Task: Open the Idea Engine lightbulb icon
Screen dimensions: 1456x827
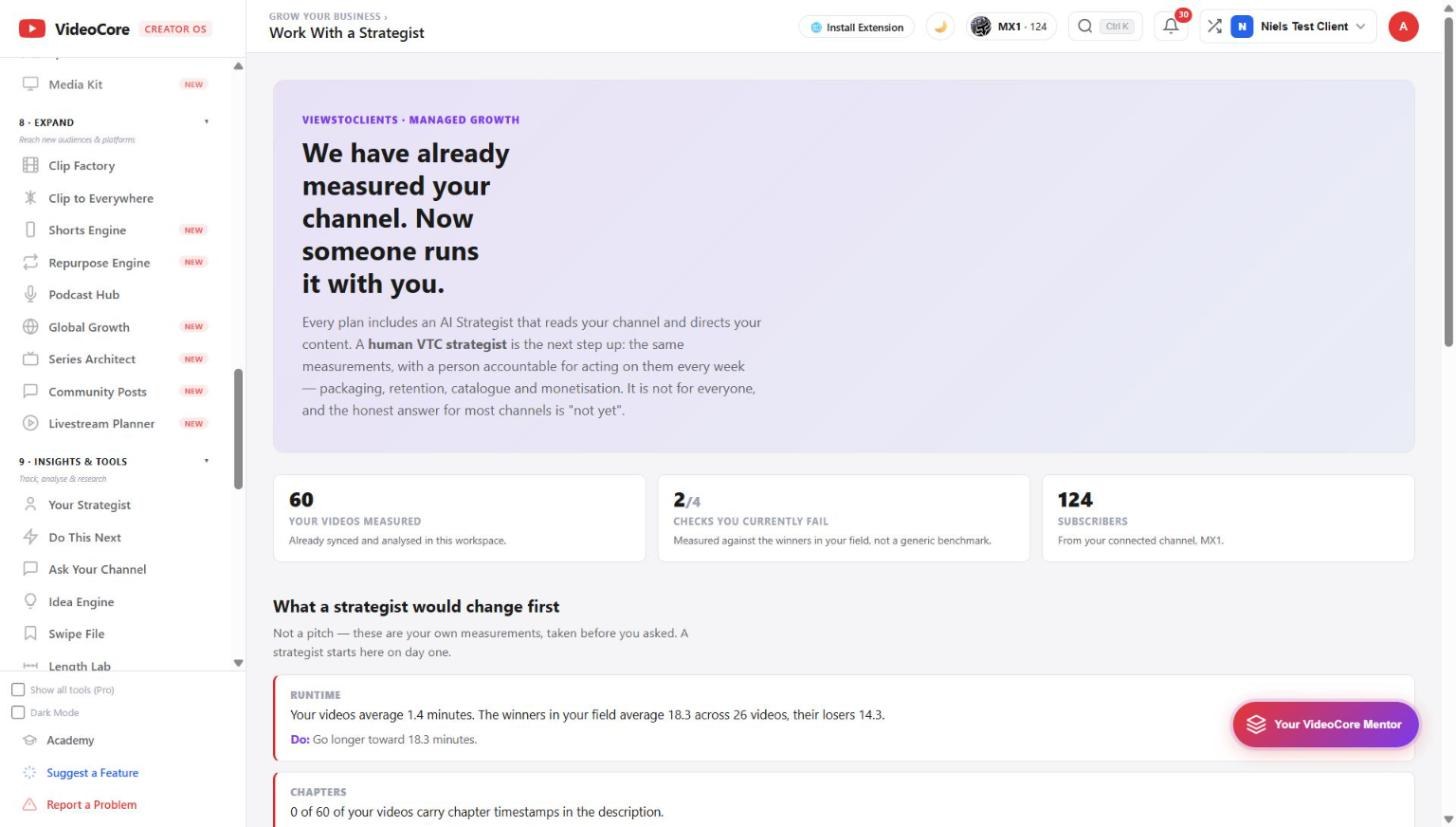Action: 30,602
